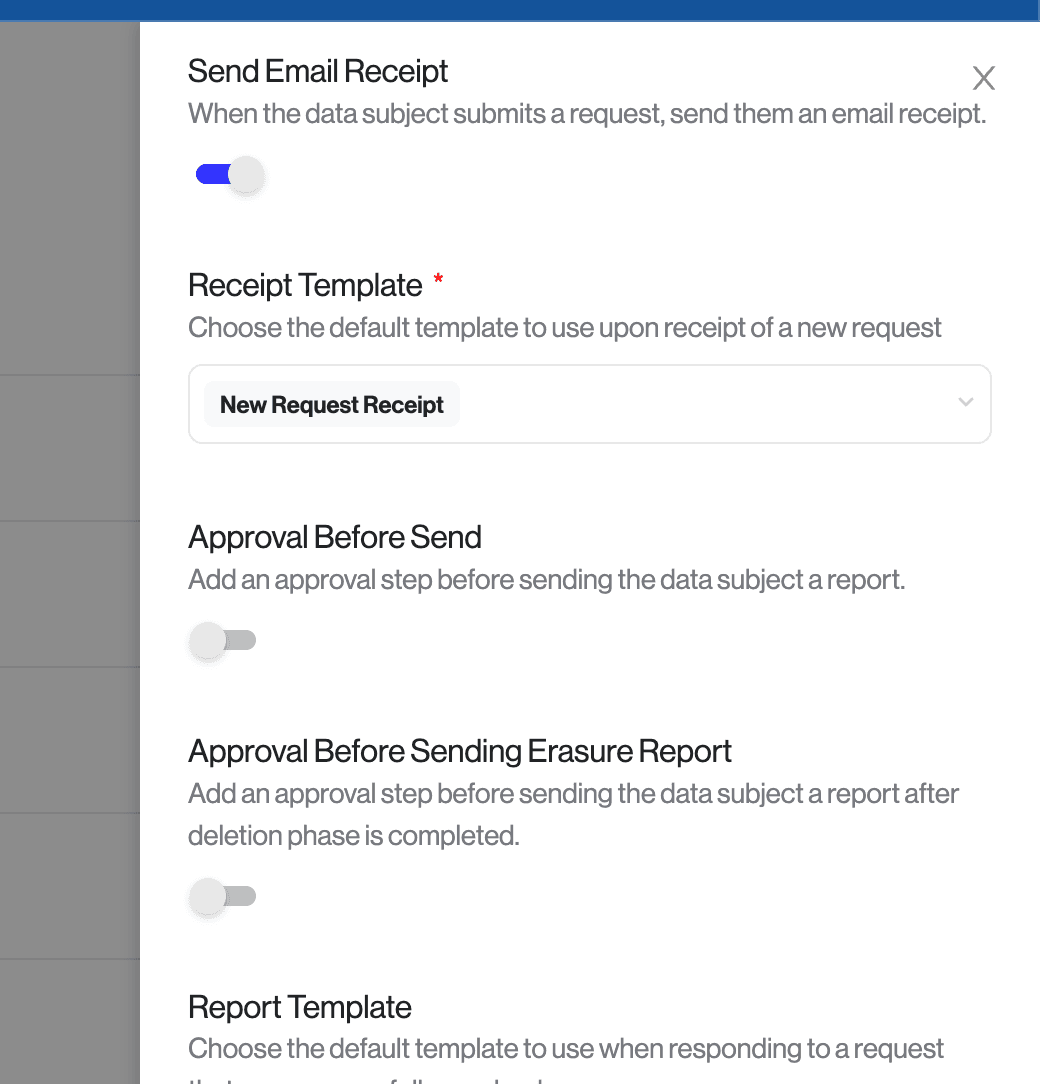Viewport: 1040px width, 1084px height.
Task: Open the Receipt Template combo box
Action: pos(700,404)
